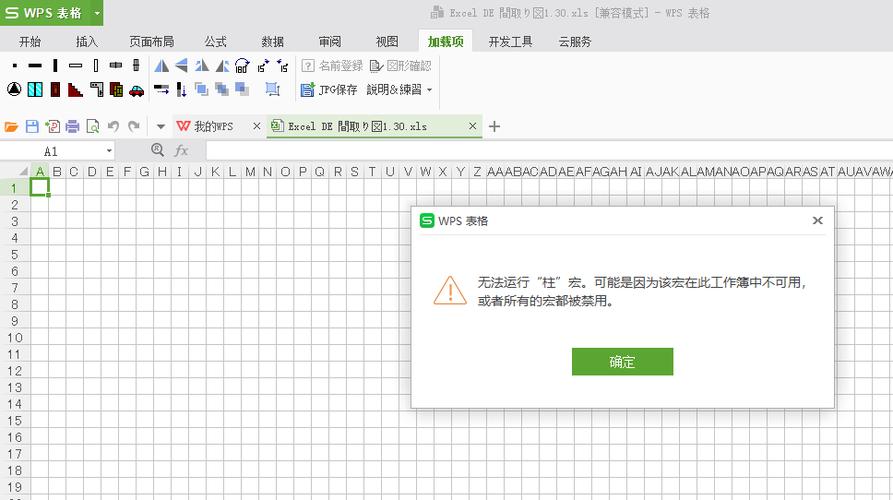The image size is (893, 500).
Task: Insert the furniture cabinet shape
Action: [116, 89]
